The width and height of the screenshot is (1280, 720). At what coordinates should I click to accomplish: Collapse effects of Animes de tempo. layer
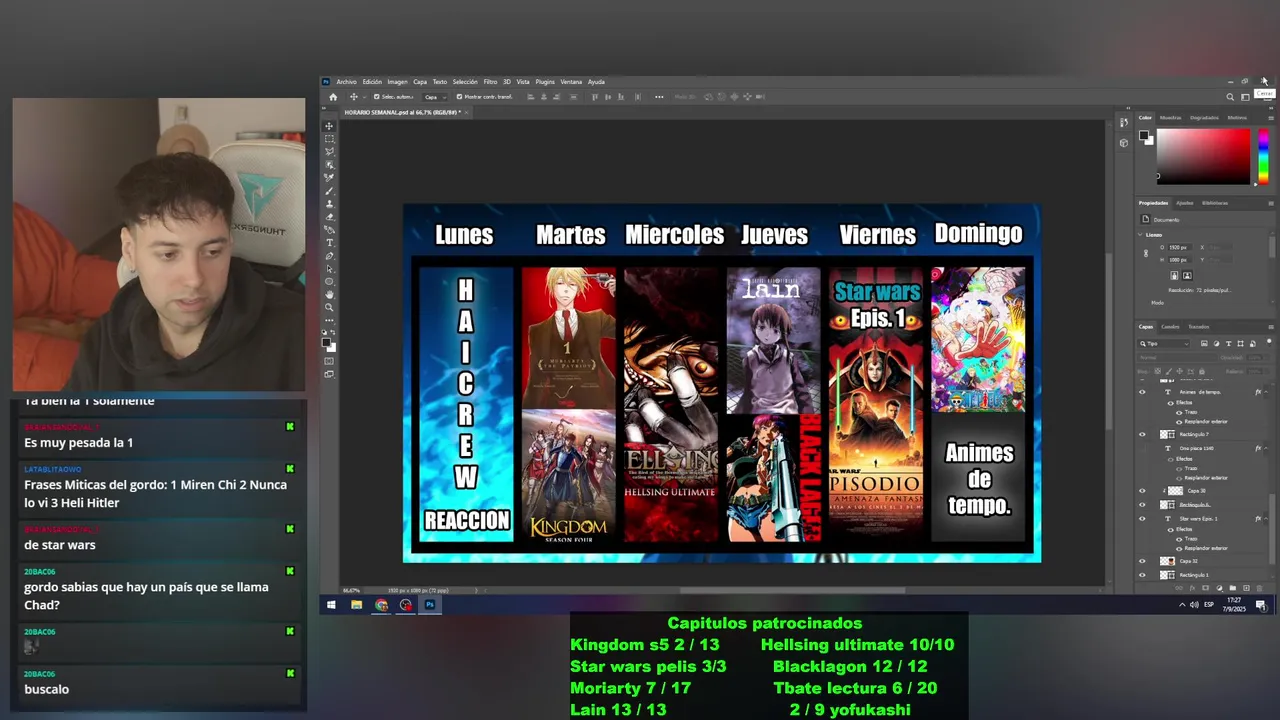click(x=1266, y=391)
